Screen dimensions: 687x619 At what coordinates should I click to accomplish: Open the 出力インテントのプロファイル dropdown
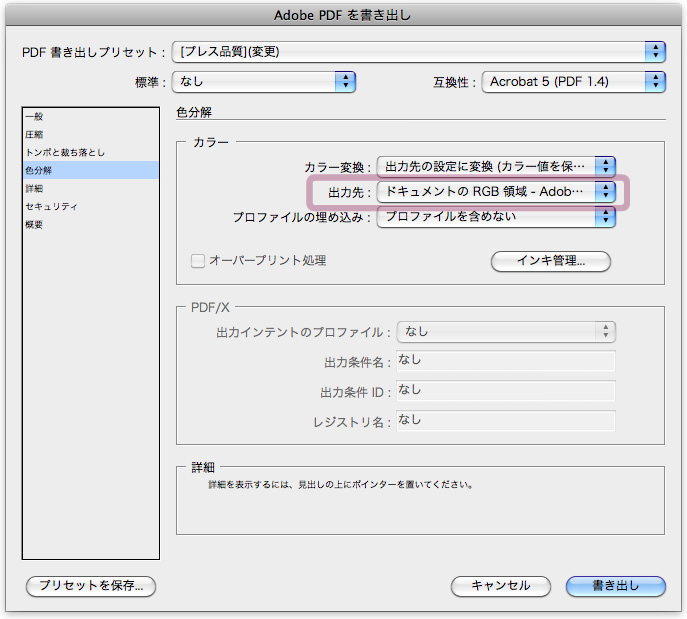click(506, 332)
